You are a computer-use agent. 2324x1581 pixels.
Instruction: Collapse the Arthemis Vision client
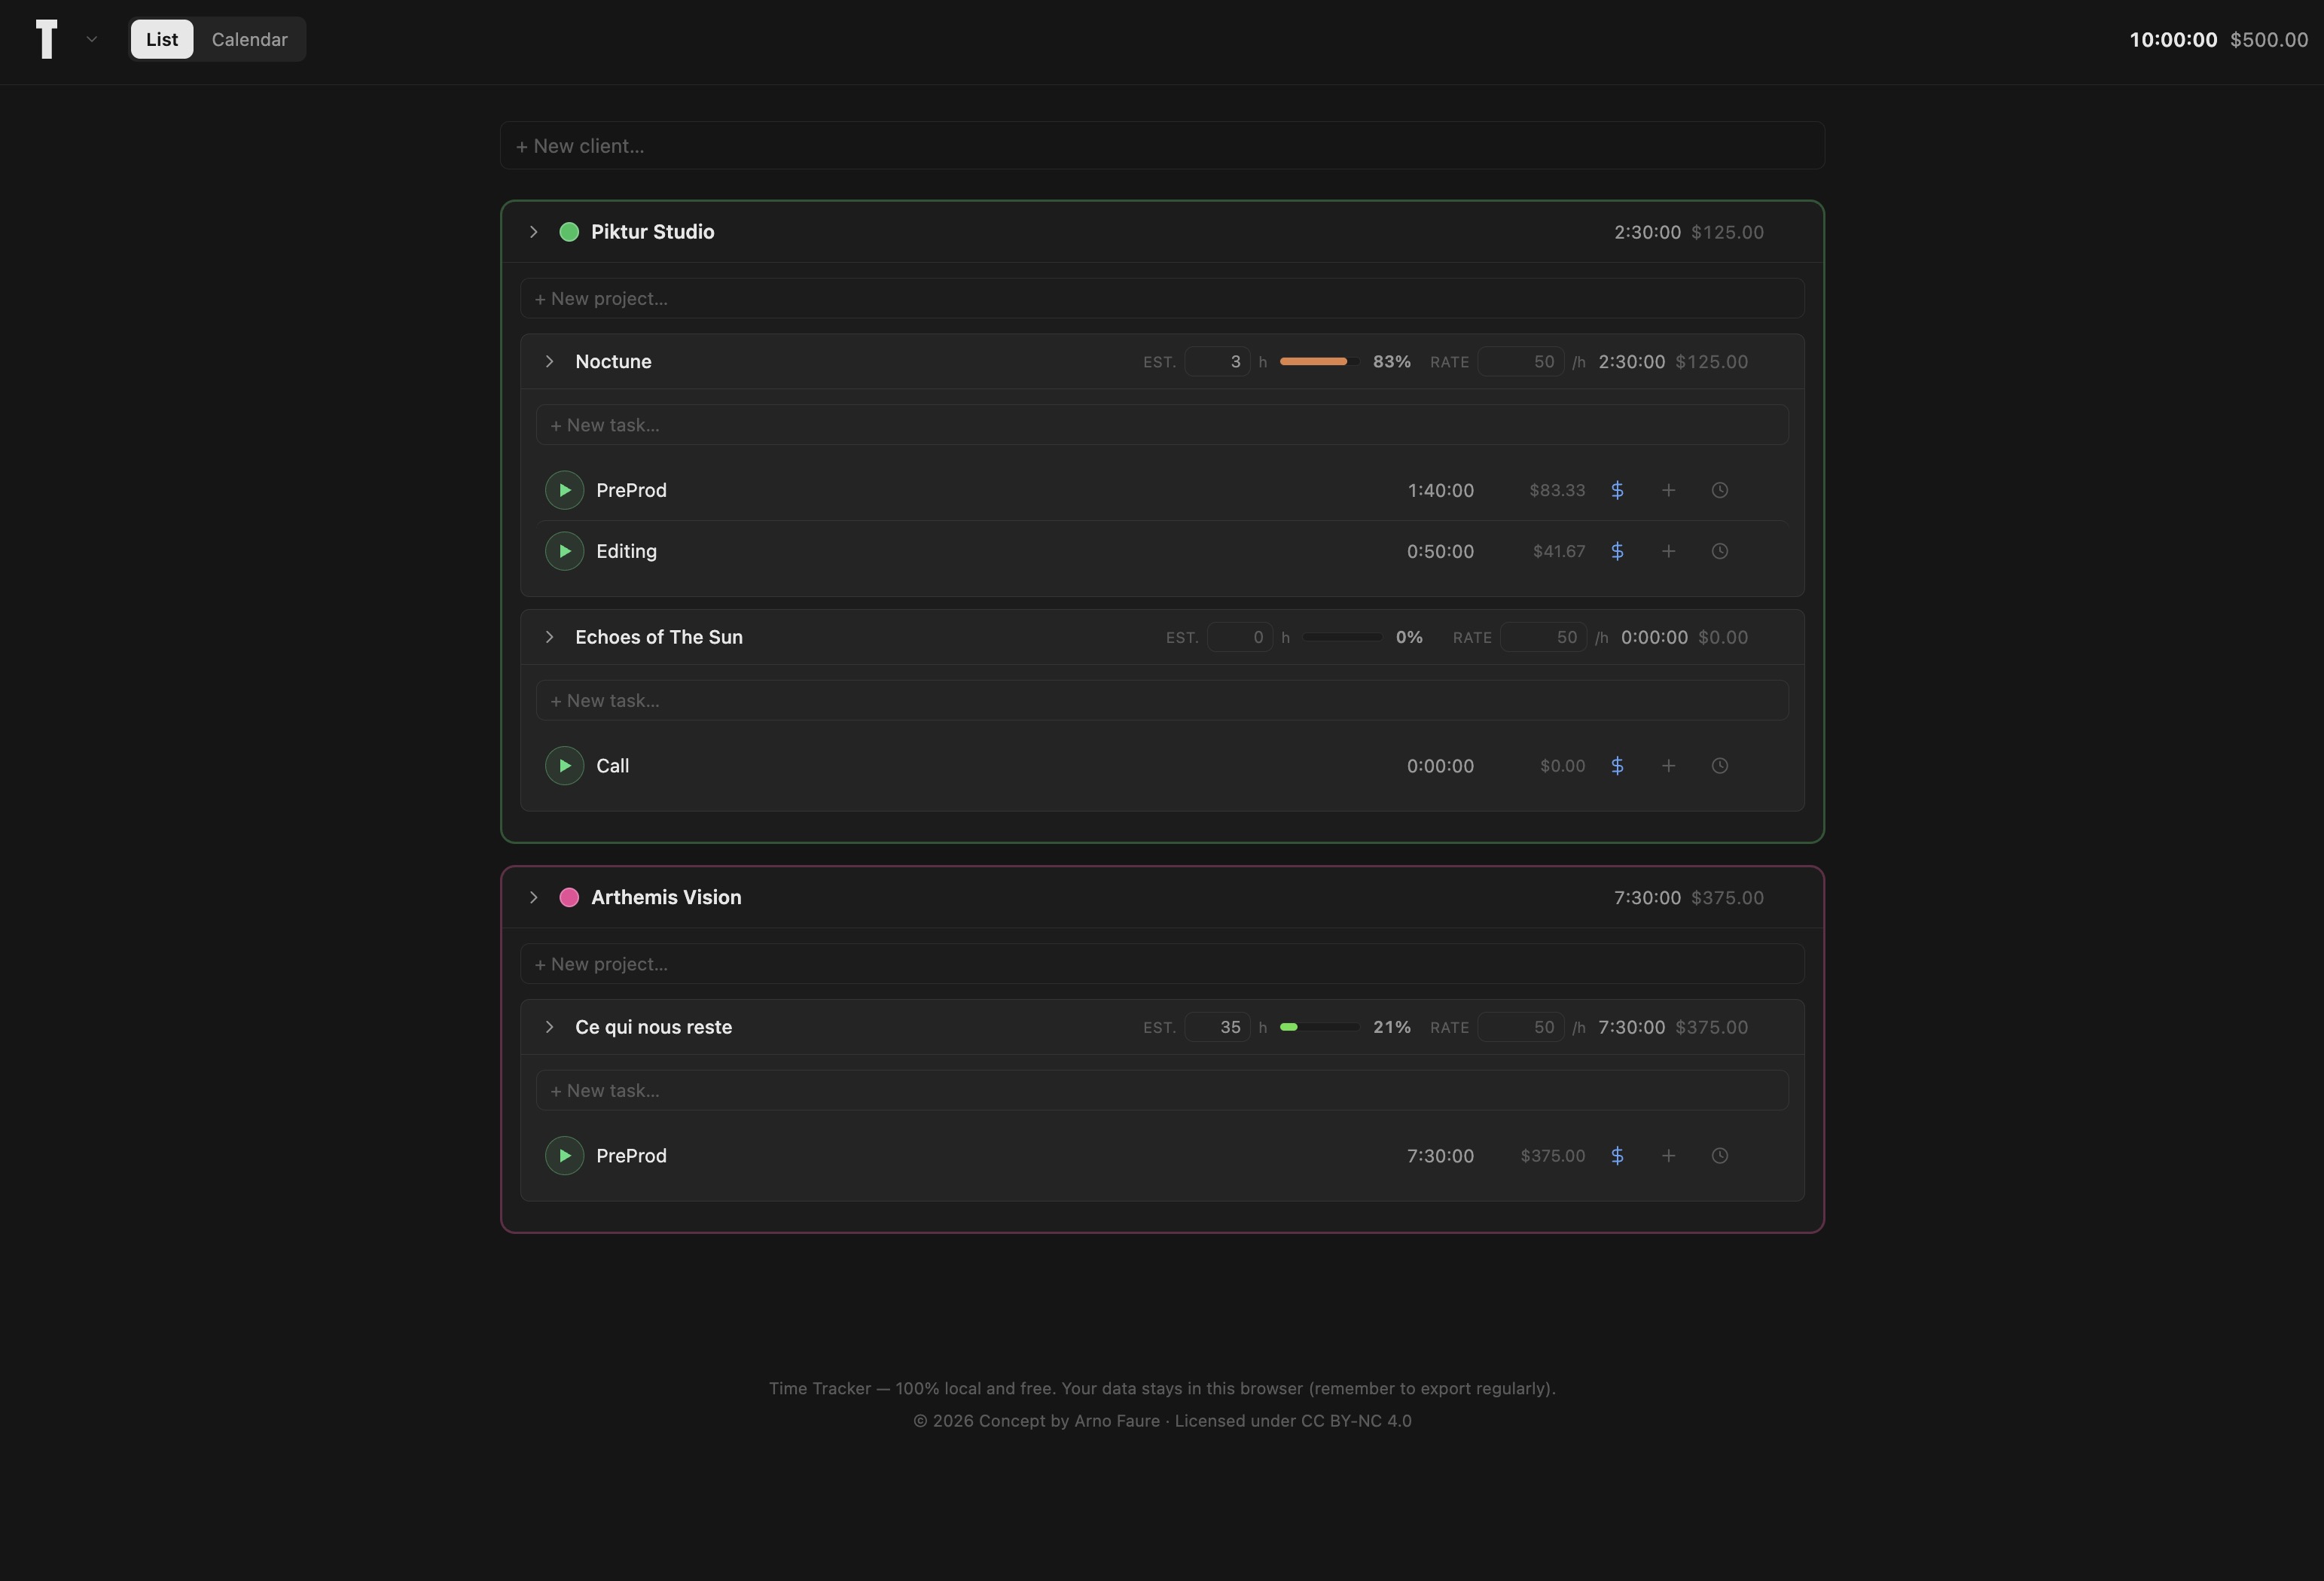[x=533, y=898]
